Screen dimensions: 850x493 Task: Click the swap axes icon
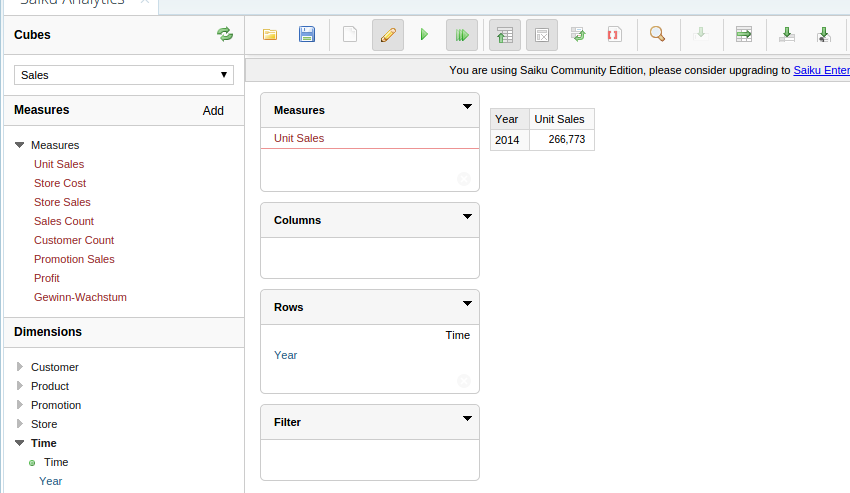[578, 35]
